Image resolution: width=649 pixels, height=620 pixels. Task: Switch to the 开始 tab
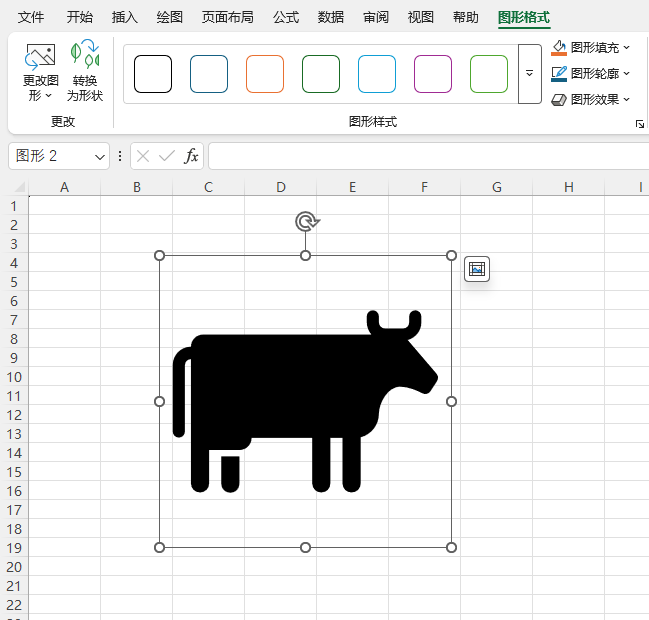pyautogui.click(x=80, y=17)
